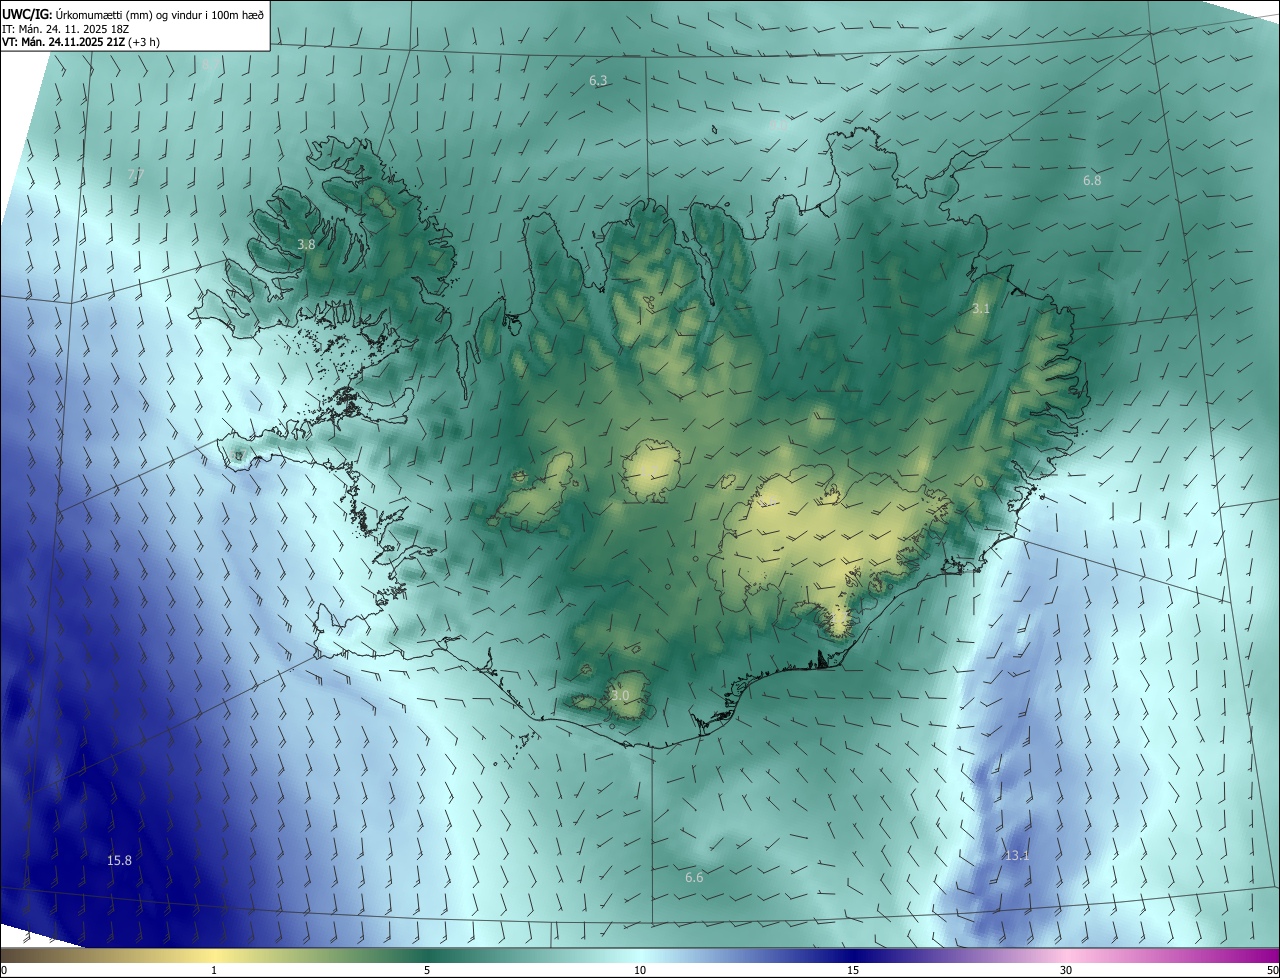Click the map value 6.8
1280x978 pixels.
[1092, 180]
